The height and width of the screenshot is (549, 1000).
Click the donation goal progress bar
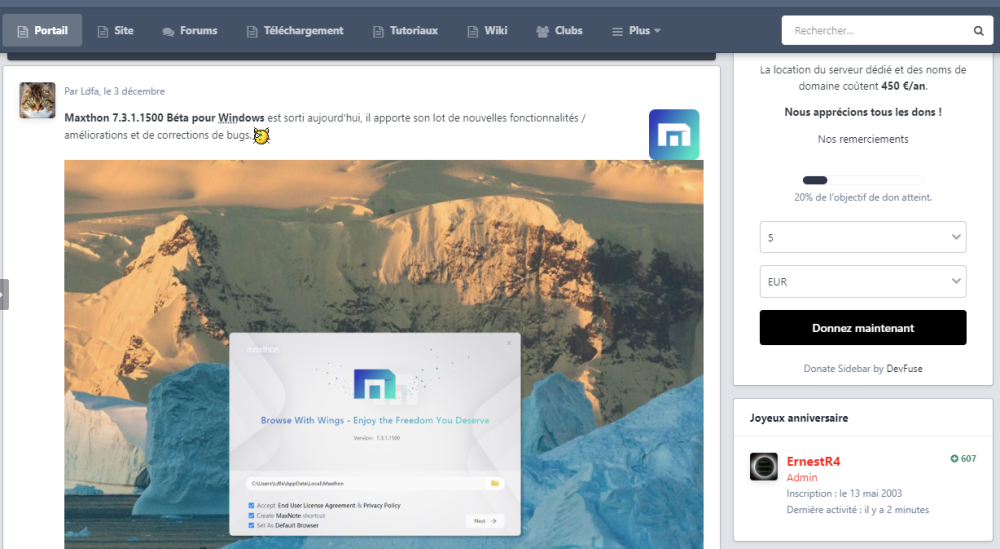click(x=862, y=180)
